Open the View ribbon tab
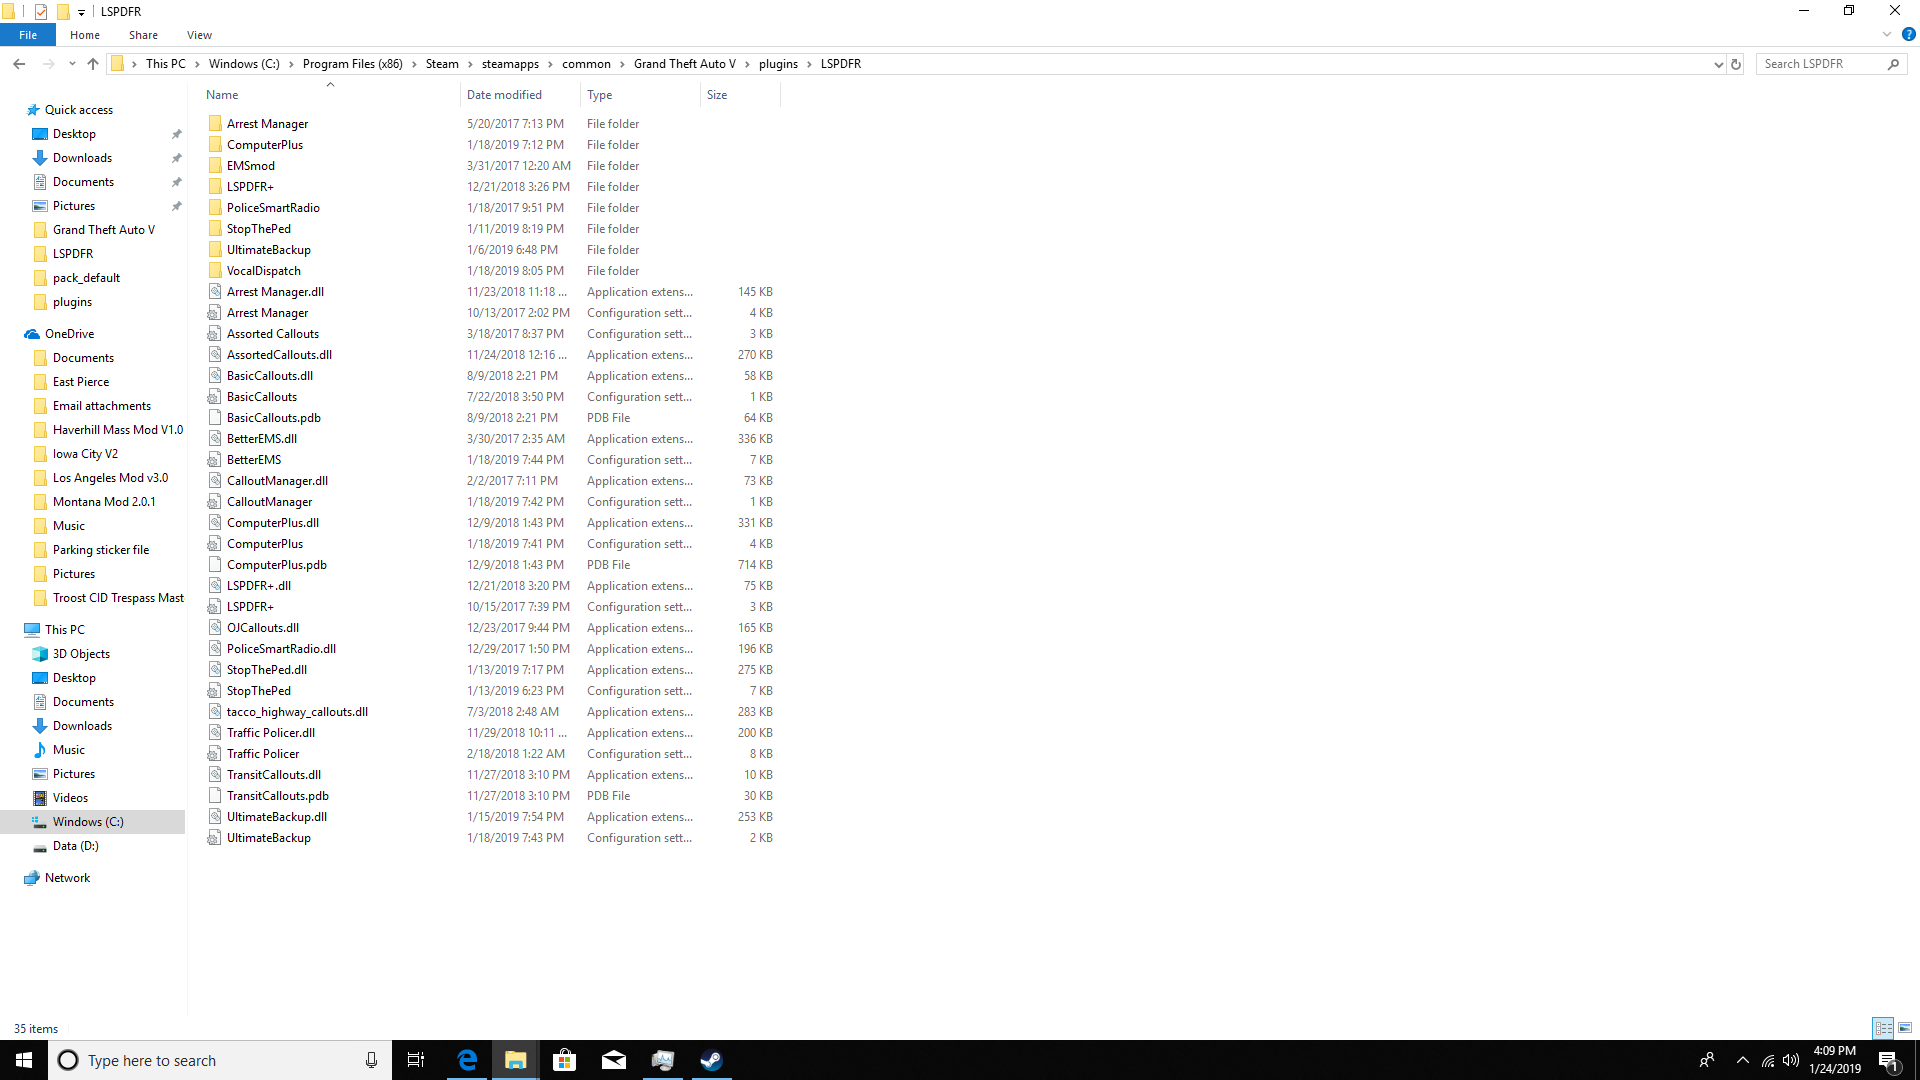The image size is (1920, 1080). pos(199,35)
